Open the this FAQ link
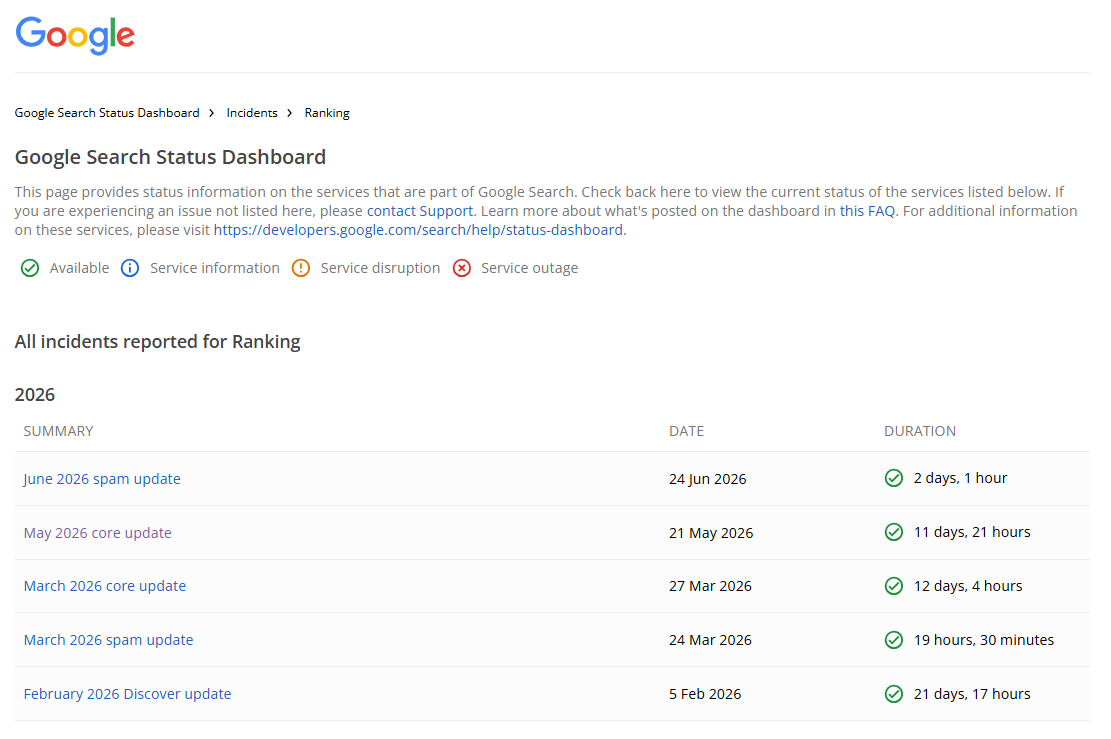 pyautogui.click(x=867, y=211)
